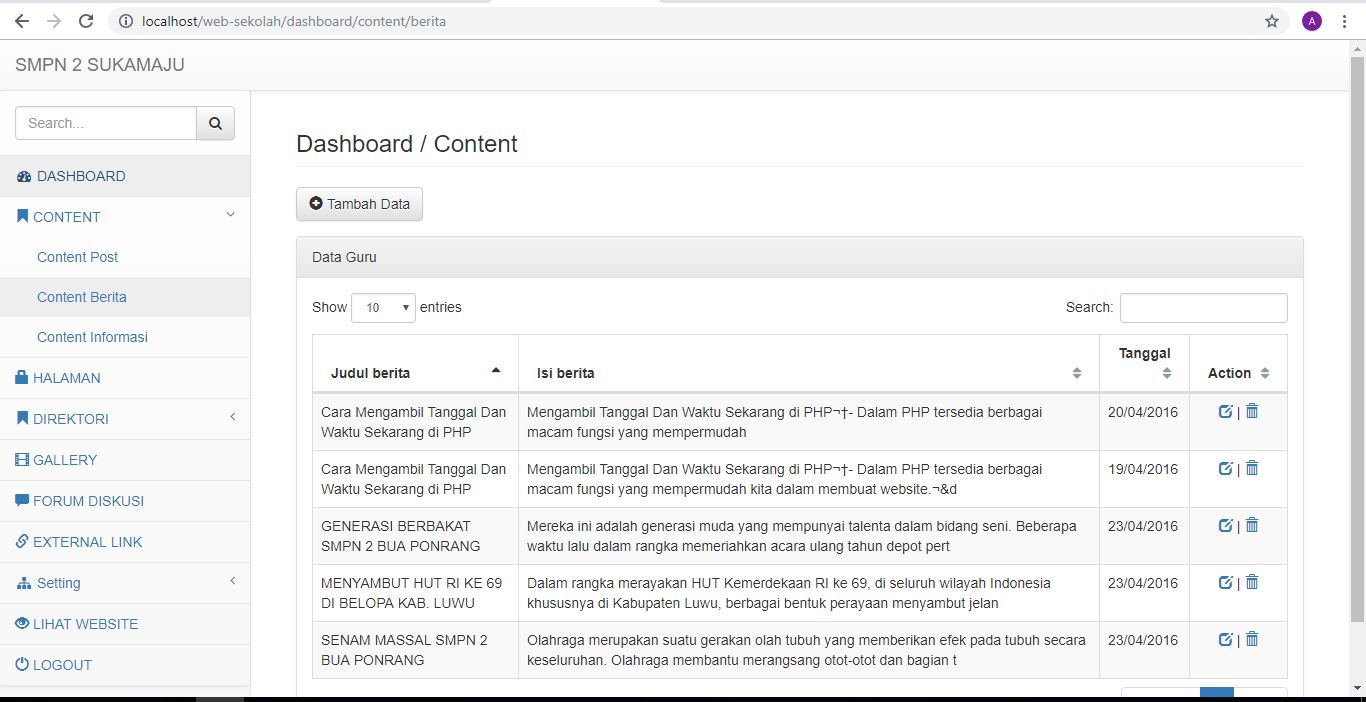The image size is (1366, 702).
Task: Reload the page in browser
Action: 86,21
